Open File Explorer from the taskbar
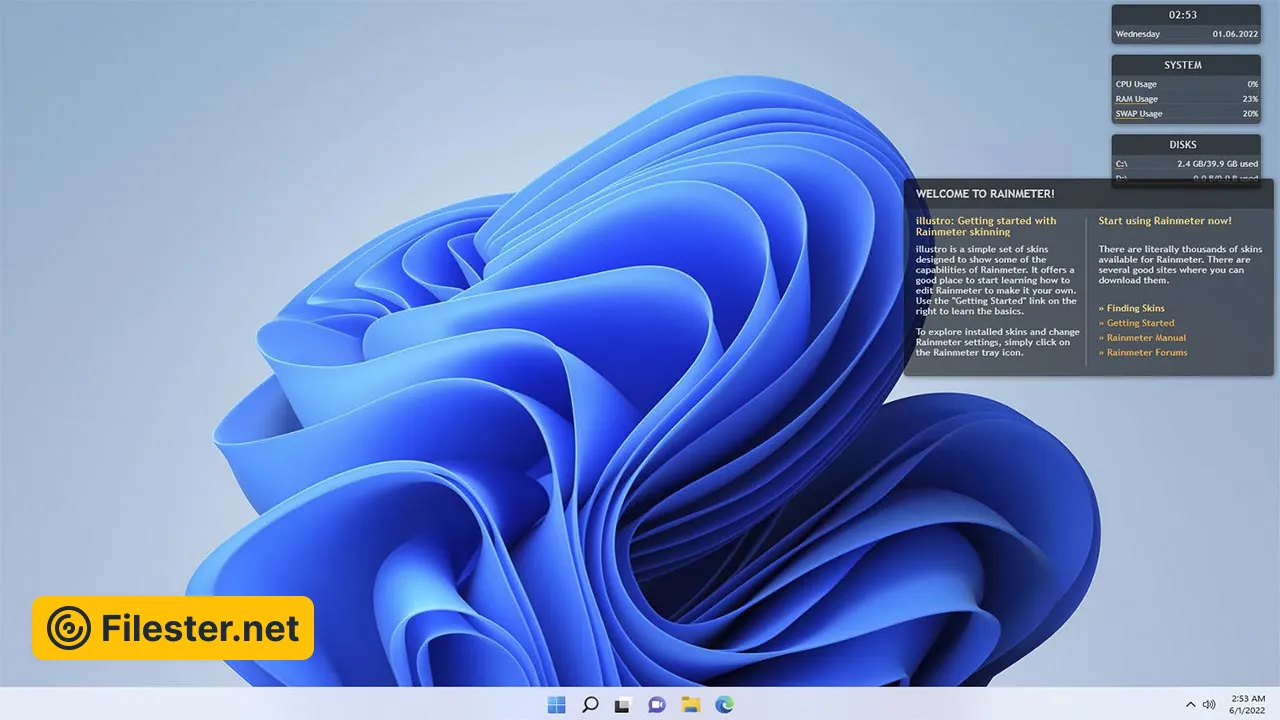 [690, 705]
